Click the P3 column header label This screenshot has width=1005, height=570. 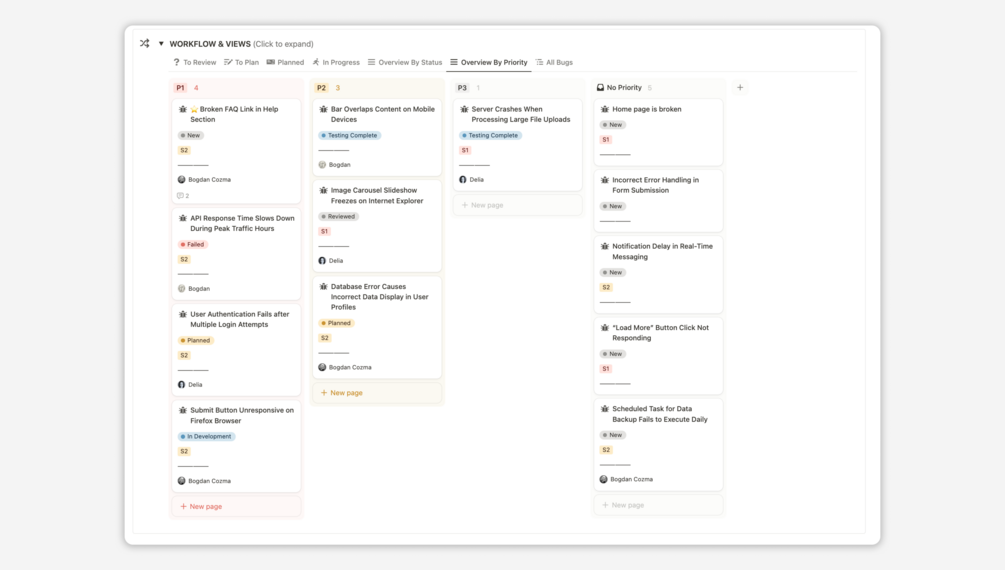click(462, 88)
